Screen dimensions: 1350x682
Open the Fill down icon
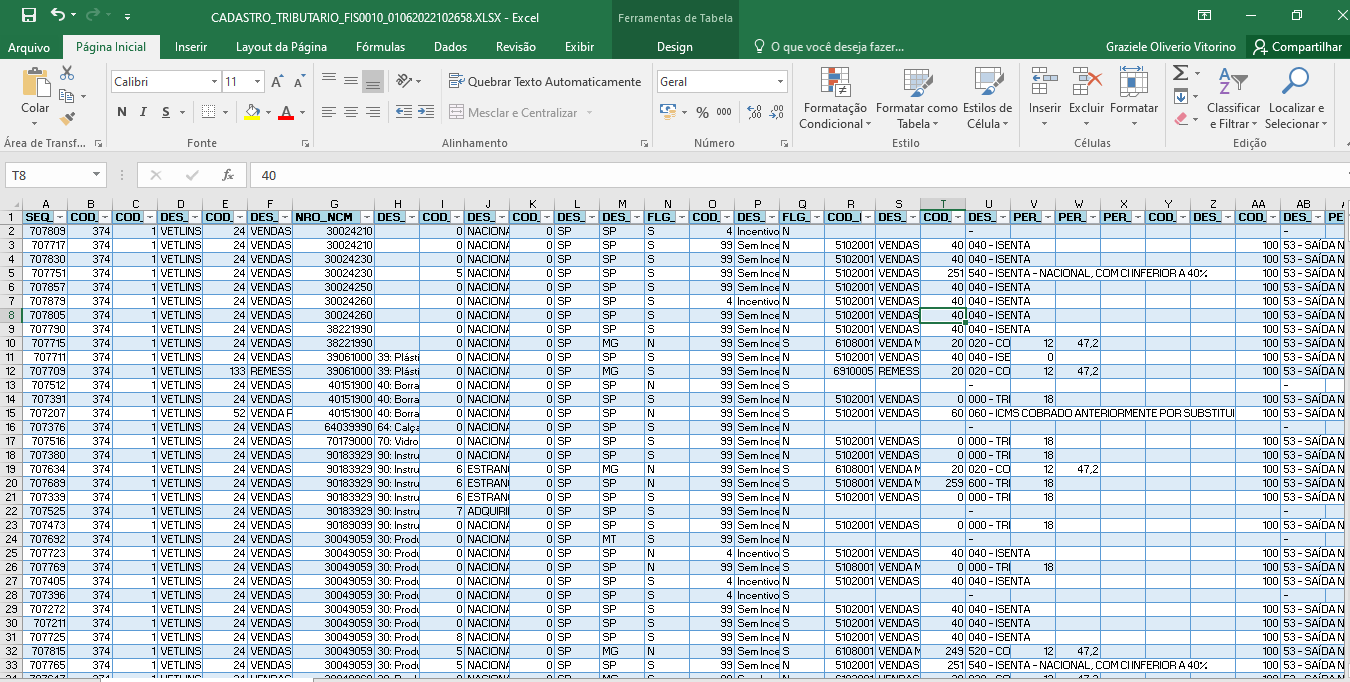tap(1180, 96)
